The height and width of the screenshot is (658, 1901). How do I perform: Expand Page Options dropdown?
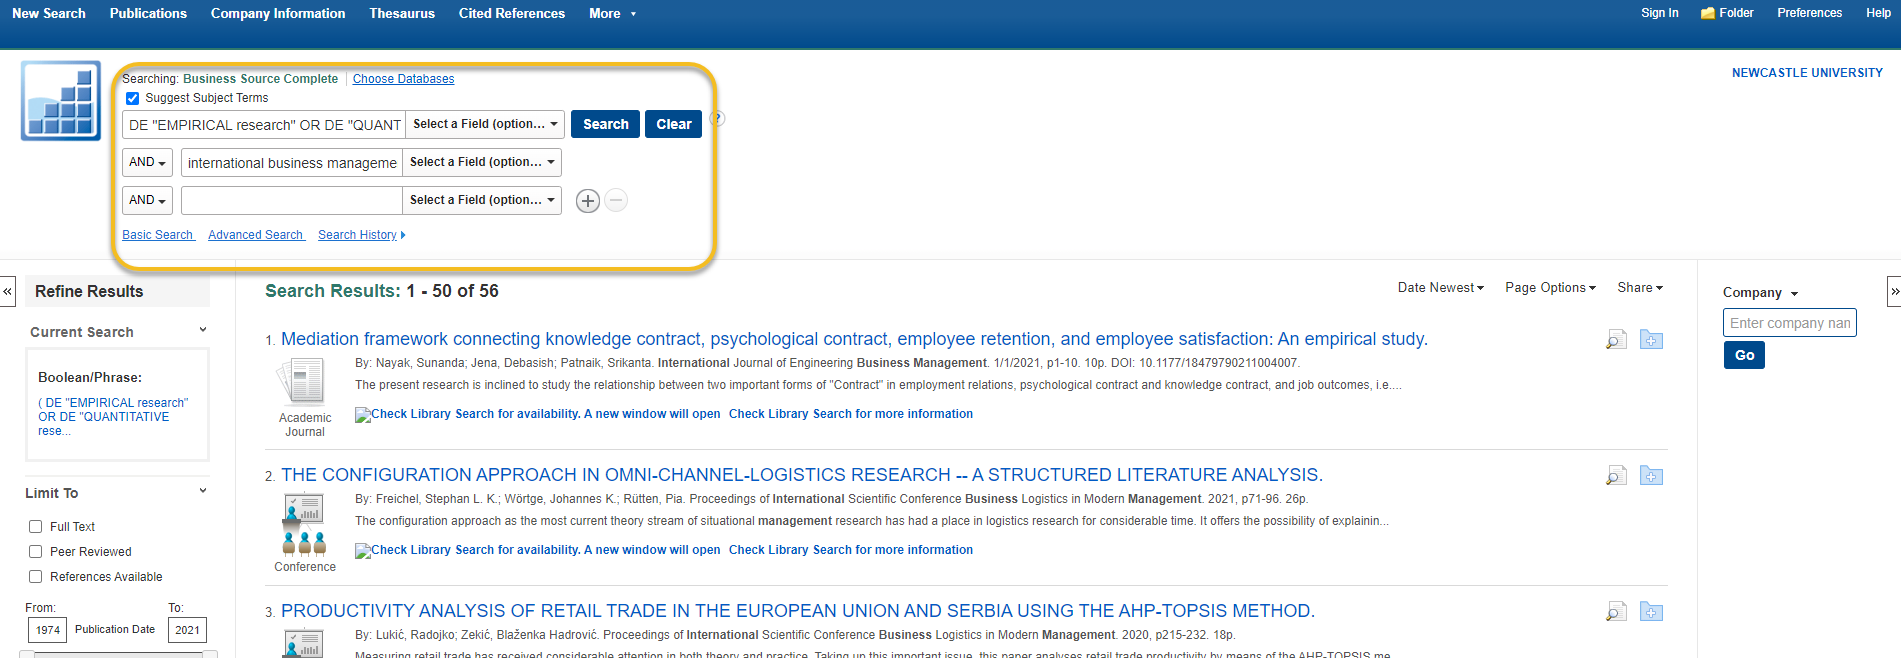(x=1550, y=288)
